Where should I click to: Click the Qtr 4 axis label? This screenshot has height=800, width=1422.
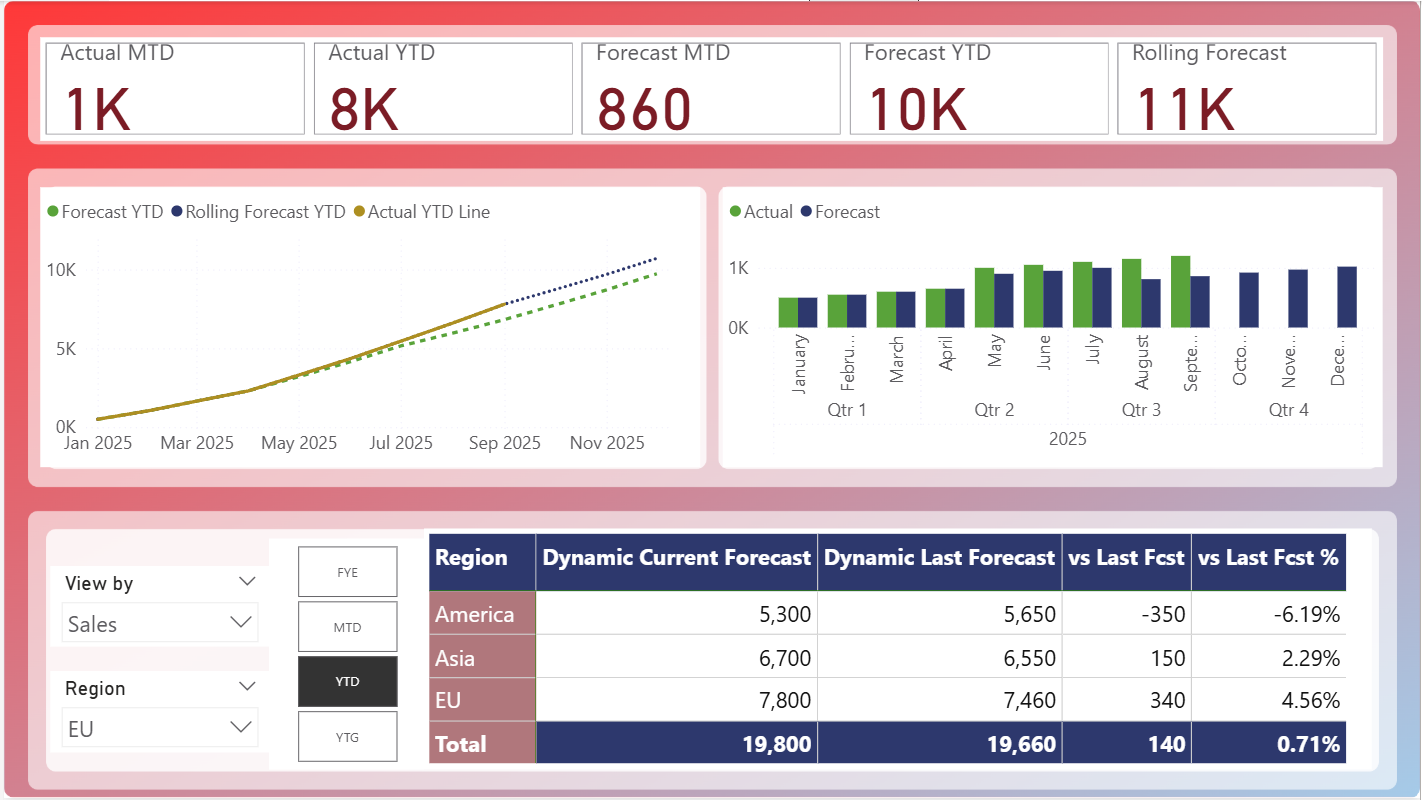tap(1288, 410)
